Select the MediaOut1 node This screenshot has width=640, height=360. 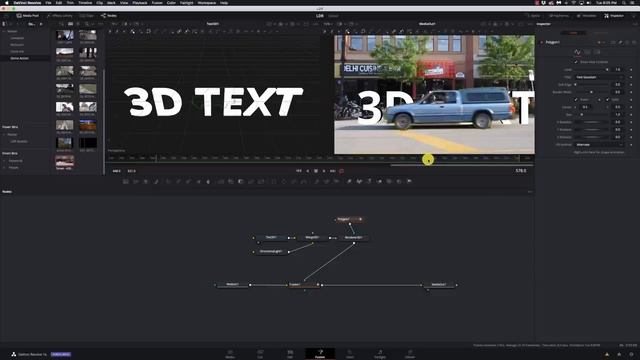coord(439,284)
